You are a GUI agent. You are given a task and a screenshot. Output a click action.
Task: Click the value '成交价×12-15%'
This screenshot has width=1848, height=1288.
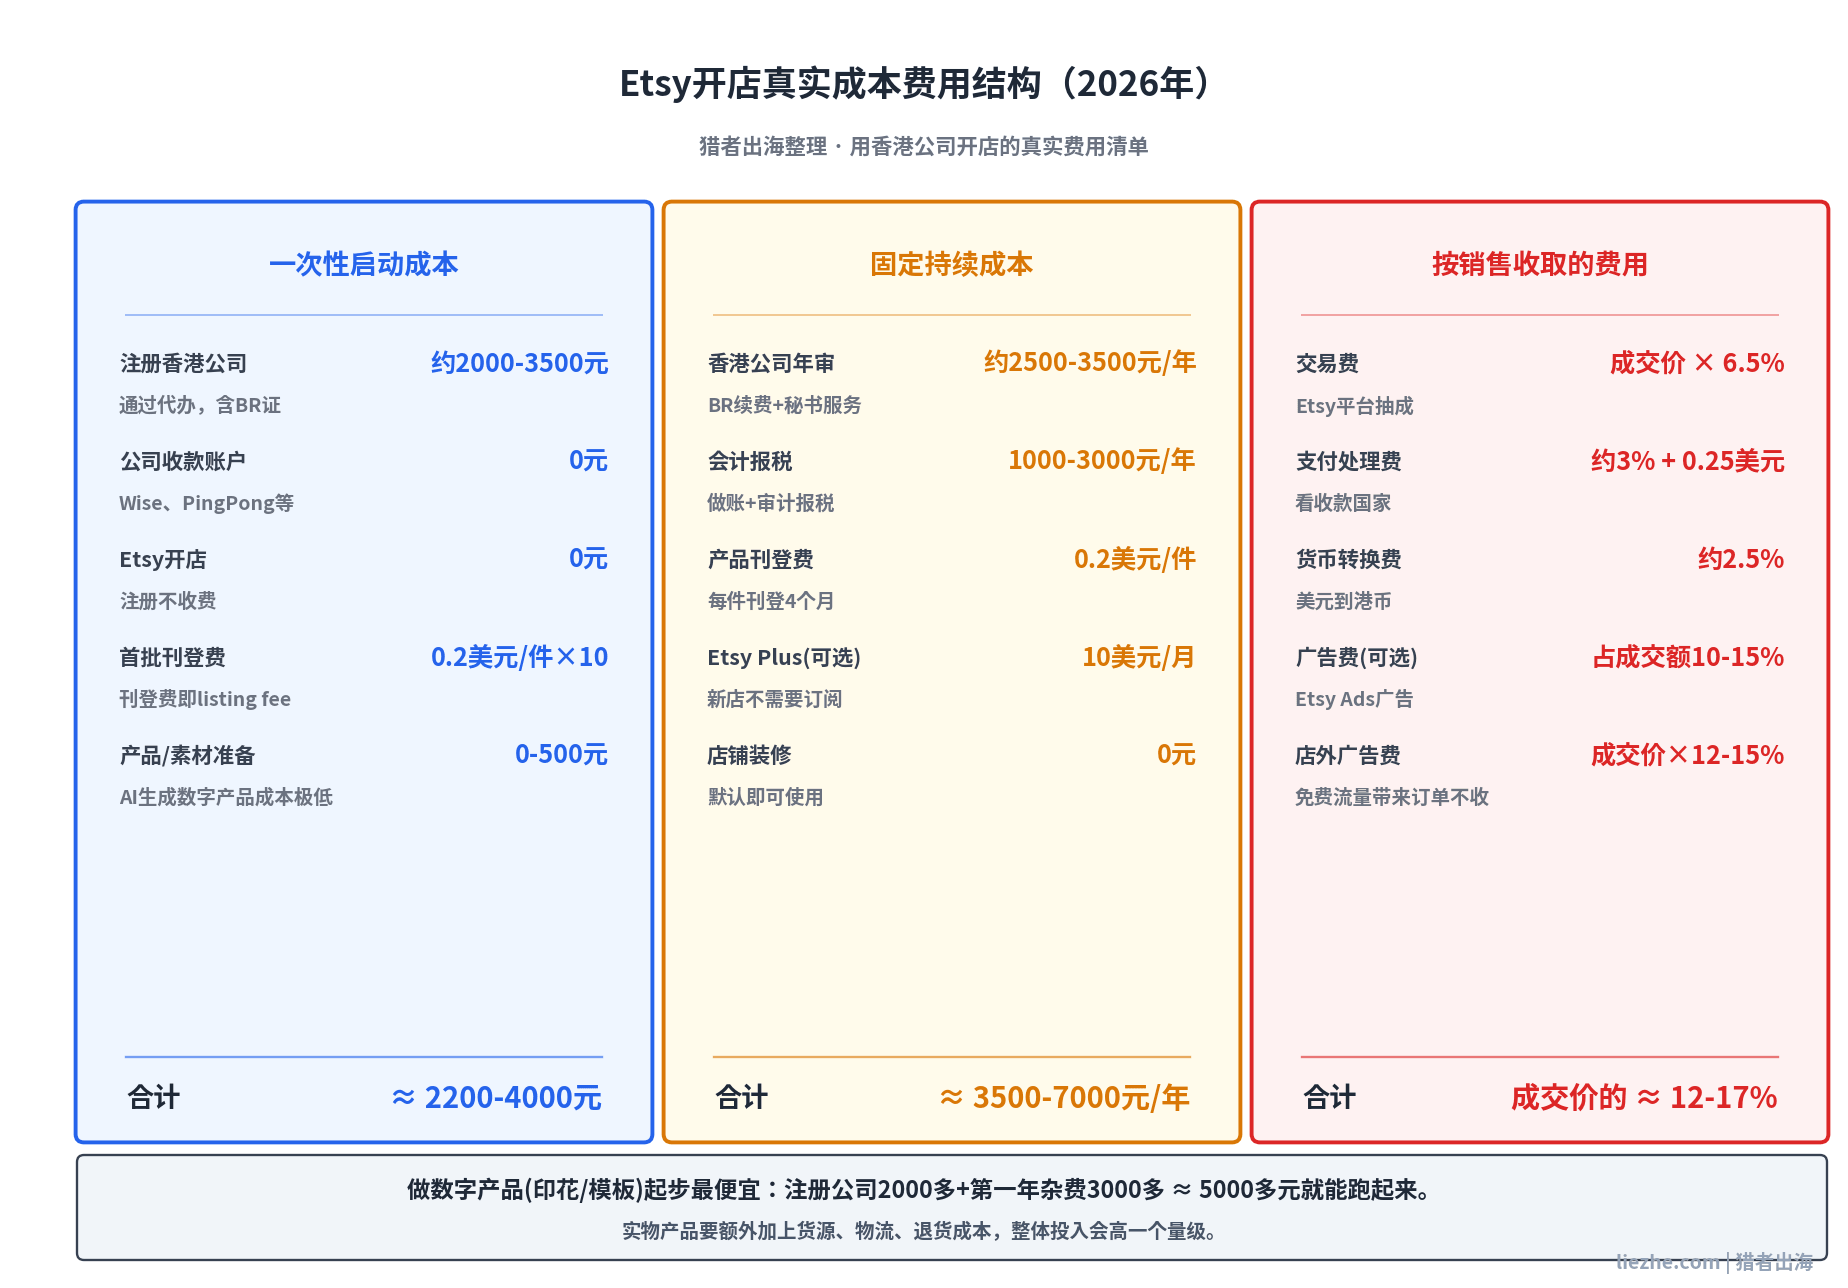(x=1688, y=755)
